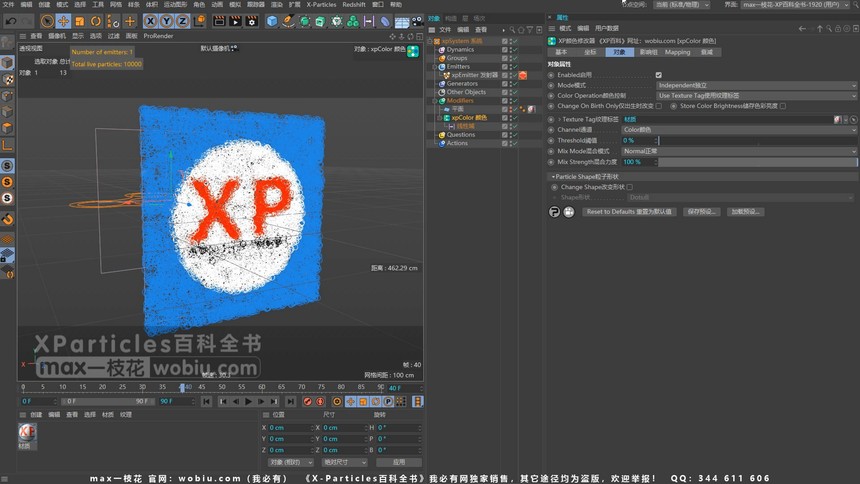Activate the Rotate tool

96,21
